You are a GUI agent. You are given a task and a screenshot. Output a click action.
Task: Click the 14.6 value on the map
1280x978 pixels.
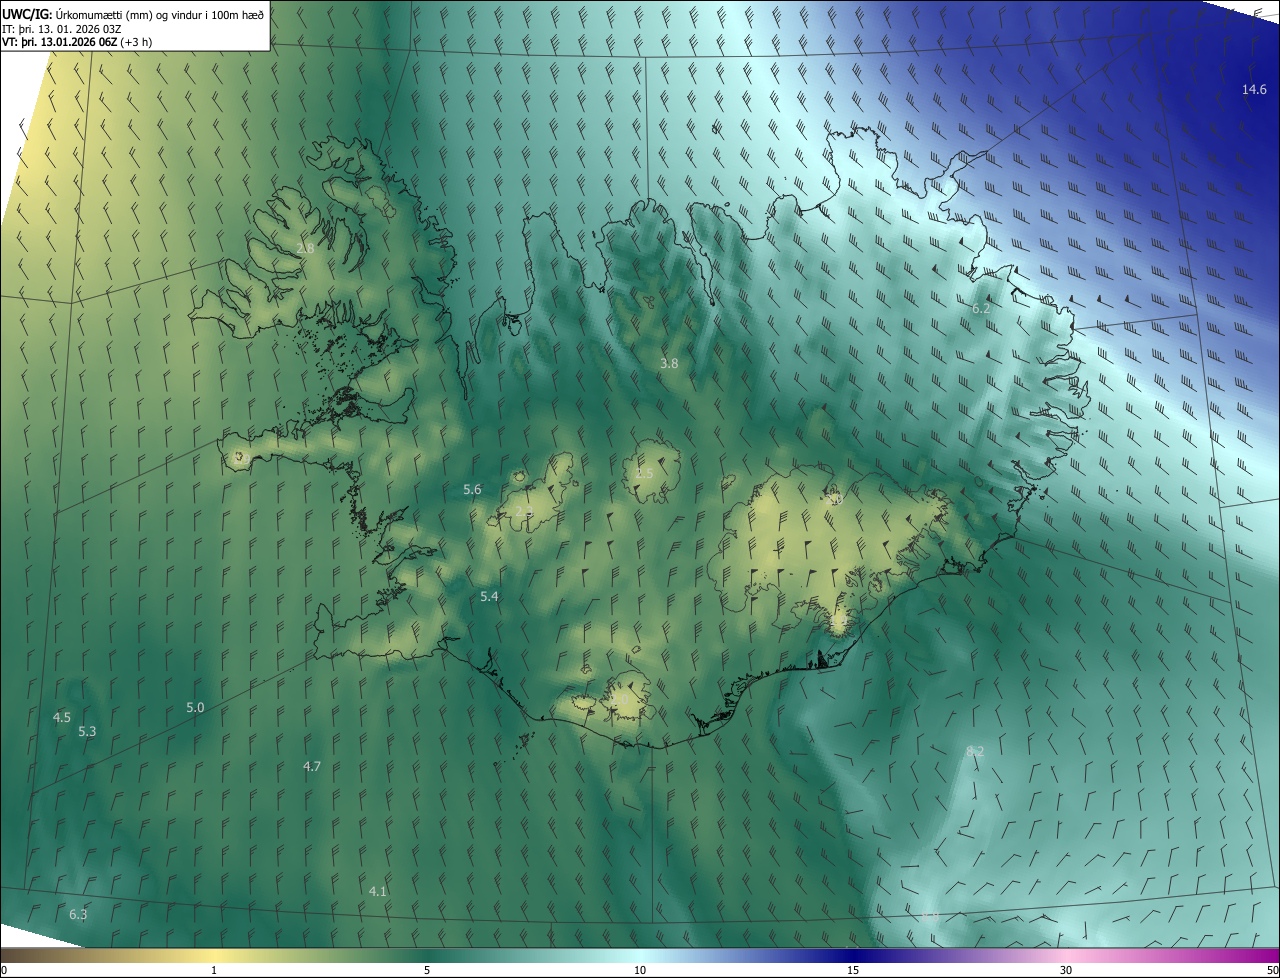pos(1254,89)
